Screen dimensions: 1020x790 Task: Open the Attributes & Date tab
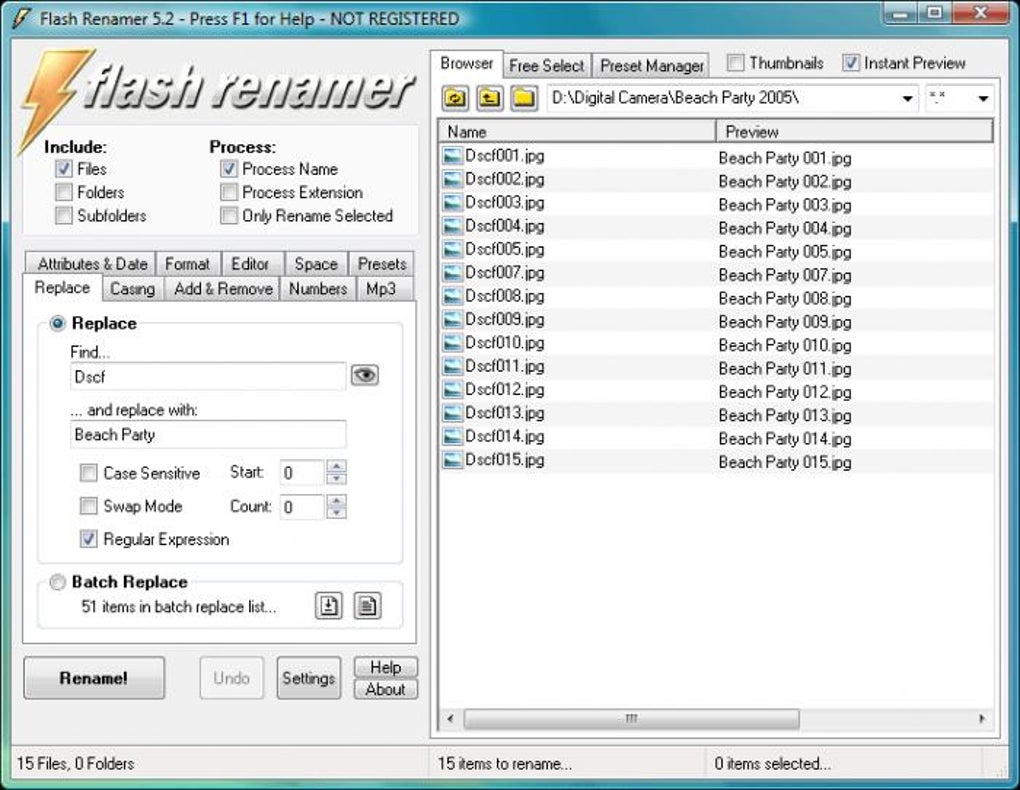[92, 264]
